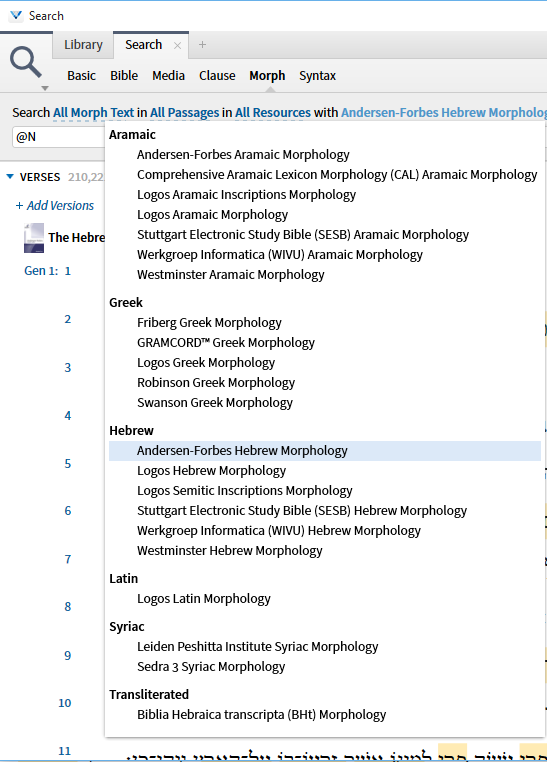Select Logos Aramaic Morphology
Viewport: 547px width, 762px height.
pos(212,214)
